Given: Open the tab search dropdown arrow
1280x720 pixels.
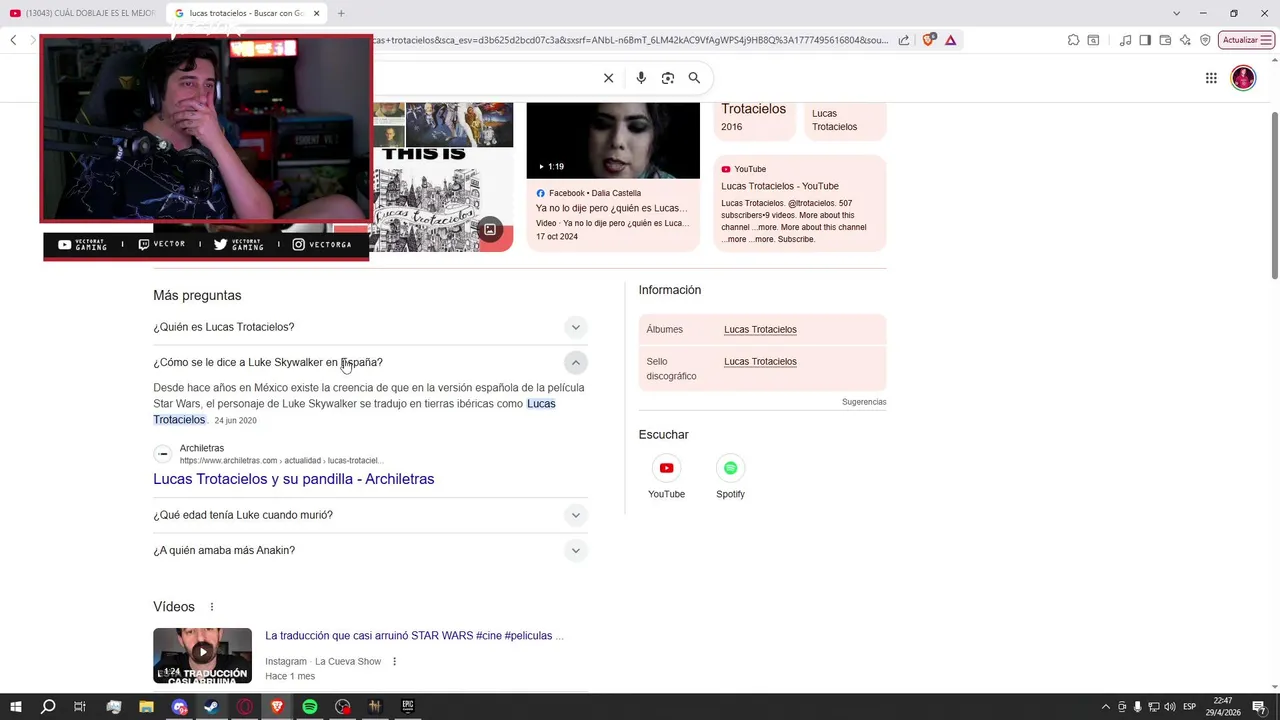Looking at the screenshot, I should 1176,13.
